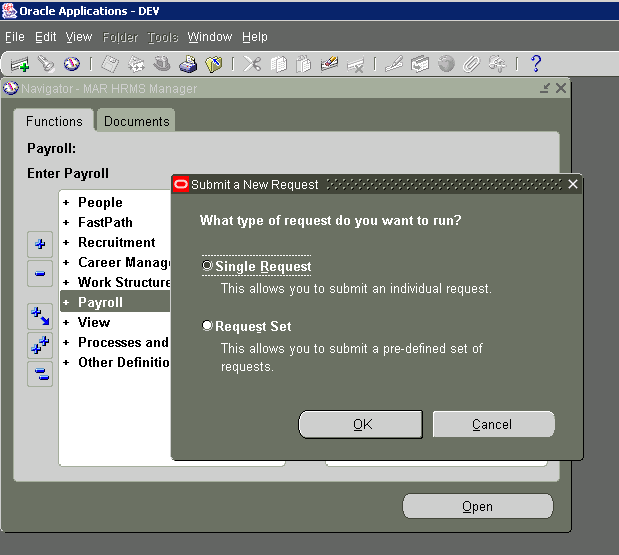The width and height of the screenshot is (619, 555).
Task: Click the Navigator title bar compass icon
Action: 11,88
